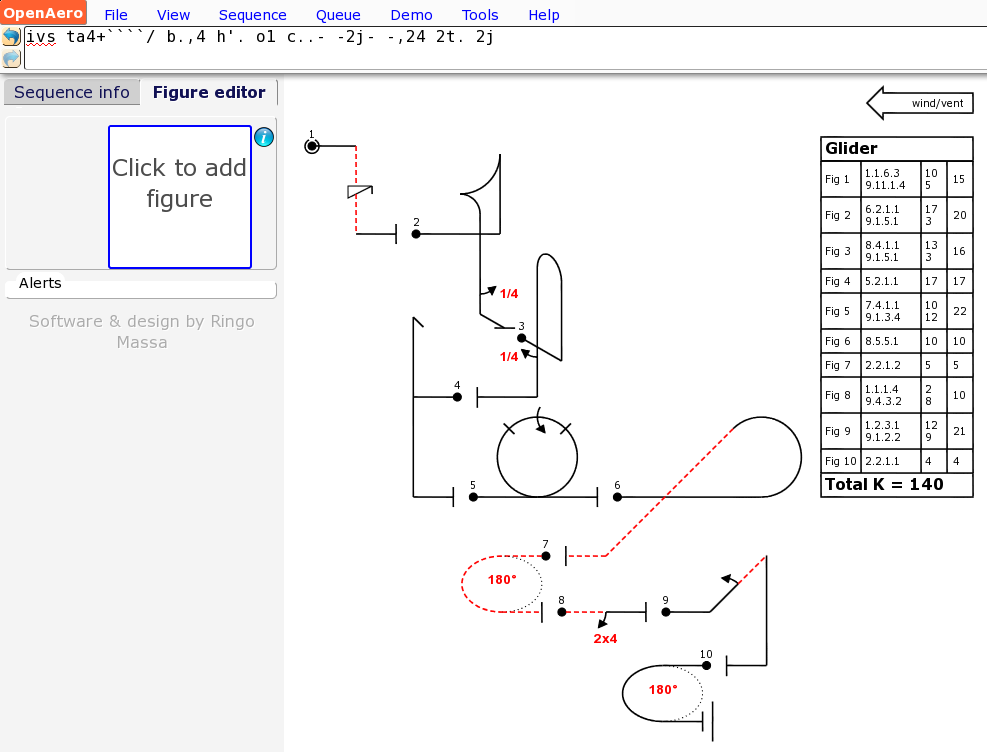Click the 'Fig 3' row label
The width and height of the screenshot is (987, 752).
coord(838,251)
